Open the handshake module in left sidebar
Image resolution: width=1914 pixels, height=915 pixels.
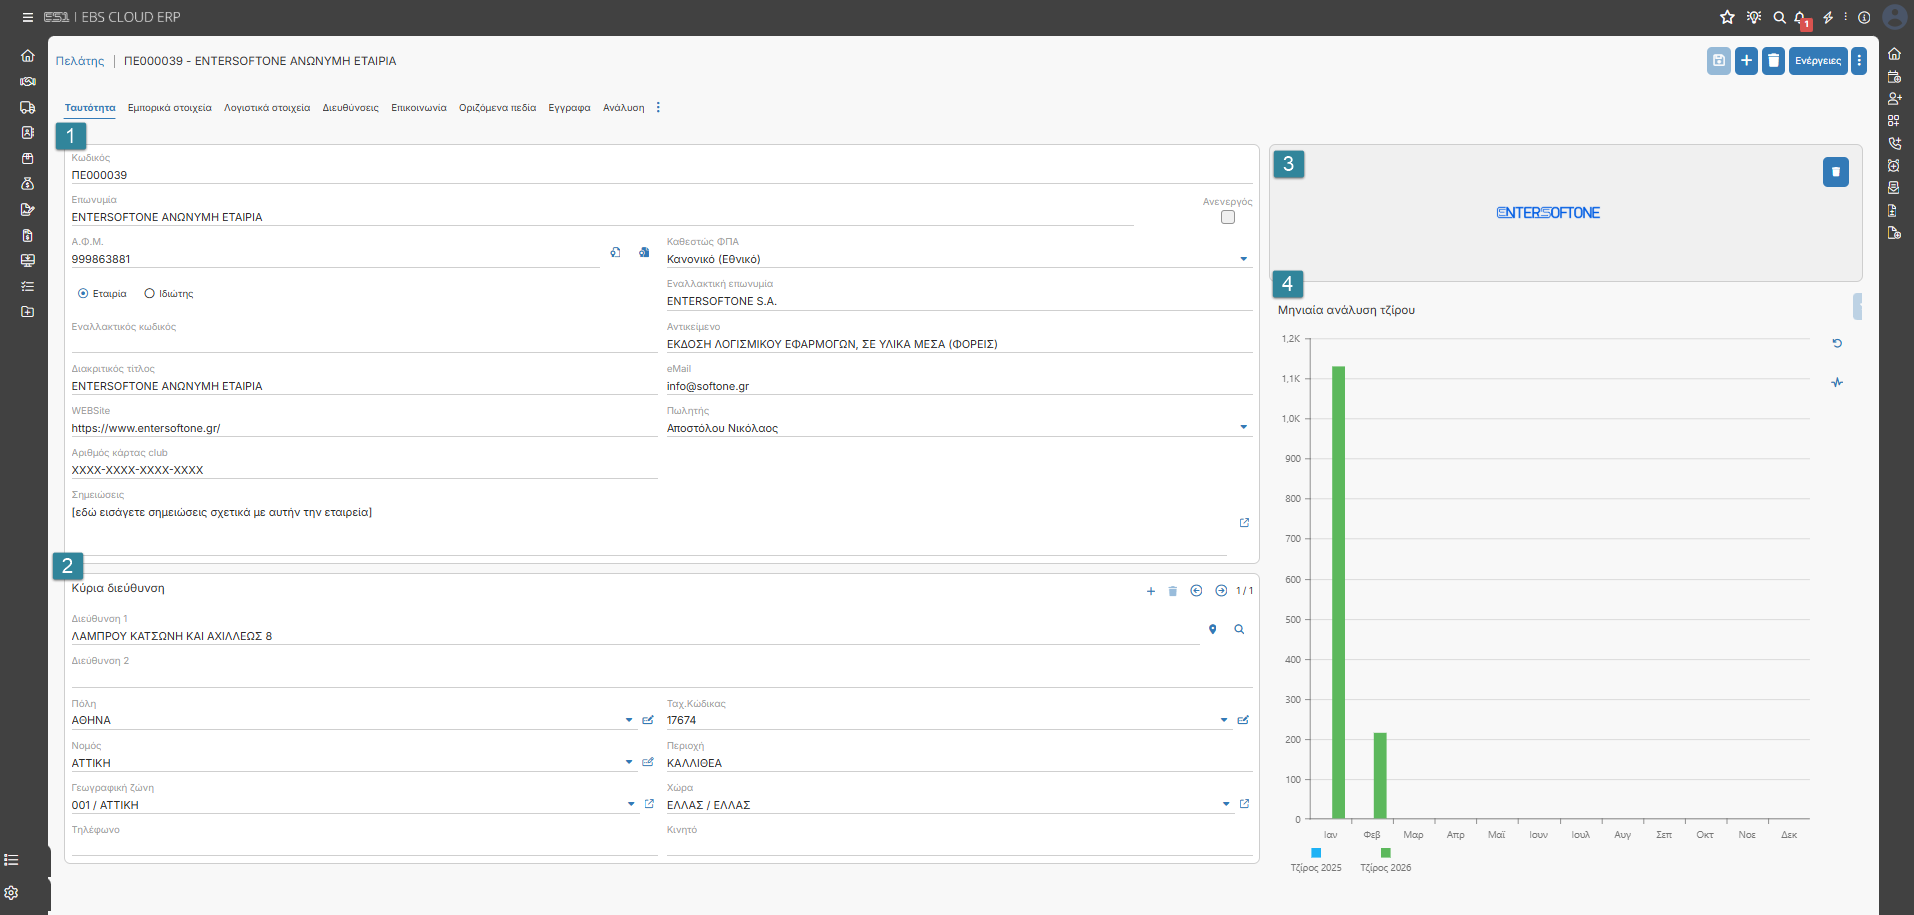(x=28, y=82)
